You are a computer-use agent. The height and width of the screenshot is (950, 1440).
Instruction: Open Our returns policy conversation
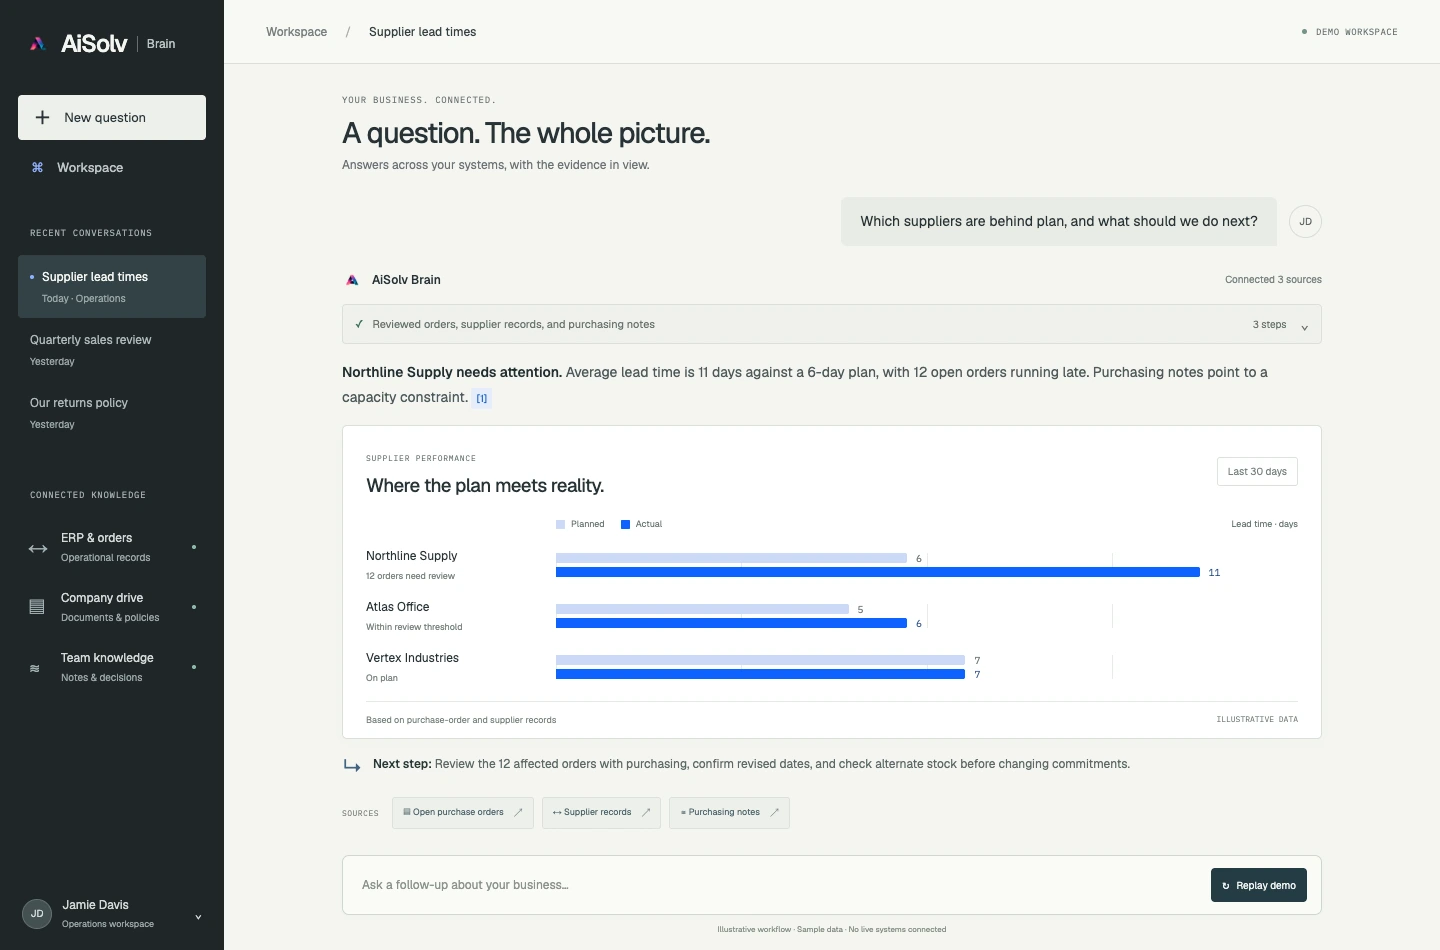(112, 412)
